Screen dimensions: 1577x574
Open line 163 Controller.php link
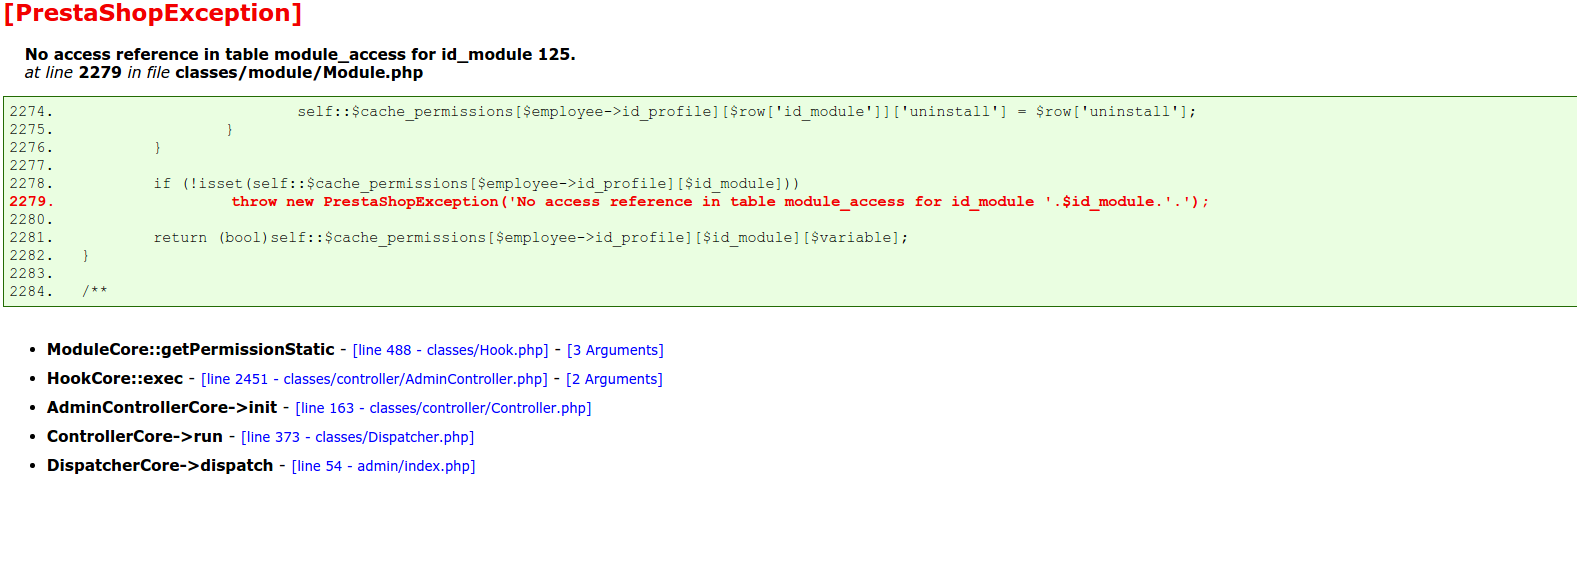(443, 408)
